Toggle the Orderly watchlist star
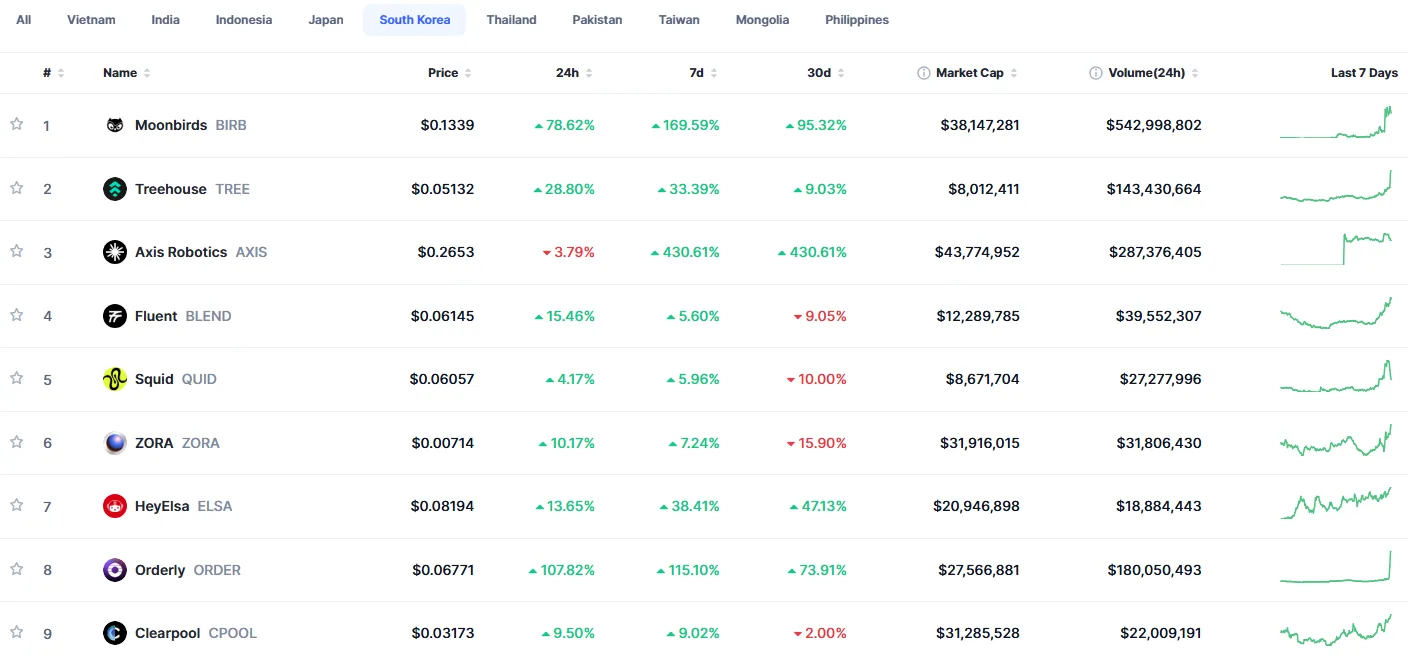The width and height of the screenshot is (1408, 660). click(x=16, y=569)
